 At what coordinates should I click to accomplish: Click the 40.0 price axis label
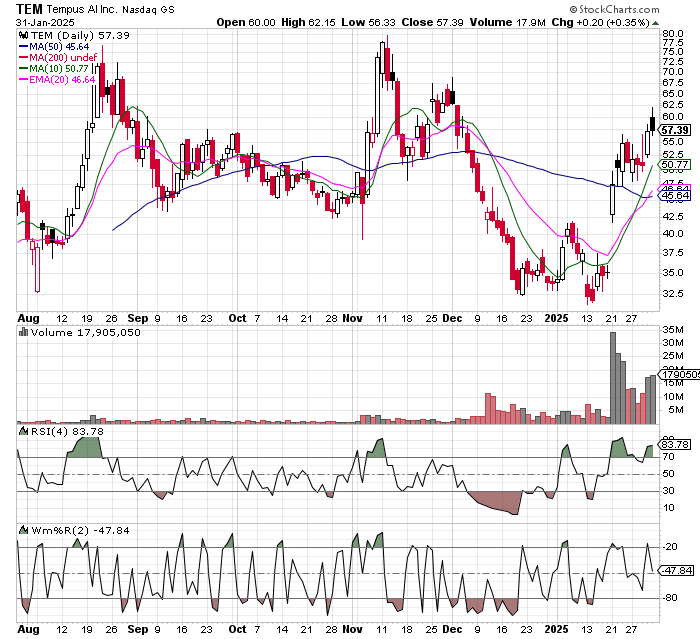pos(673,234)
